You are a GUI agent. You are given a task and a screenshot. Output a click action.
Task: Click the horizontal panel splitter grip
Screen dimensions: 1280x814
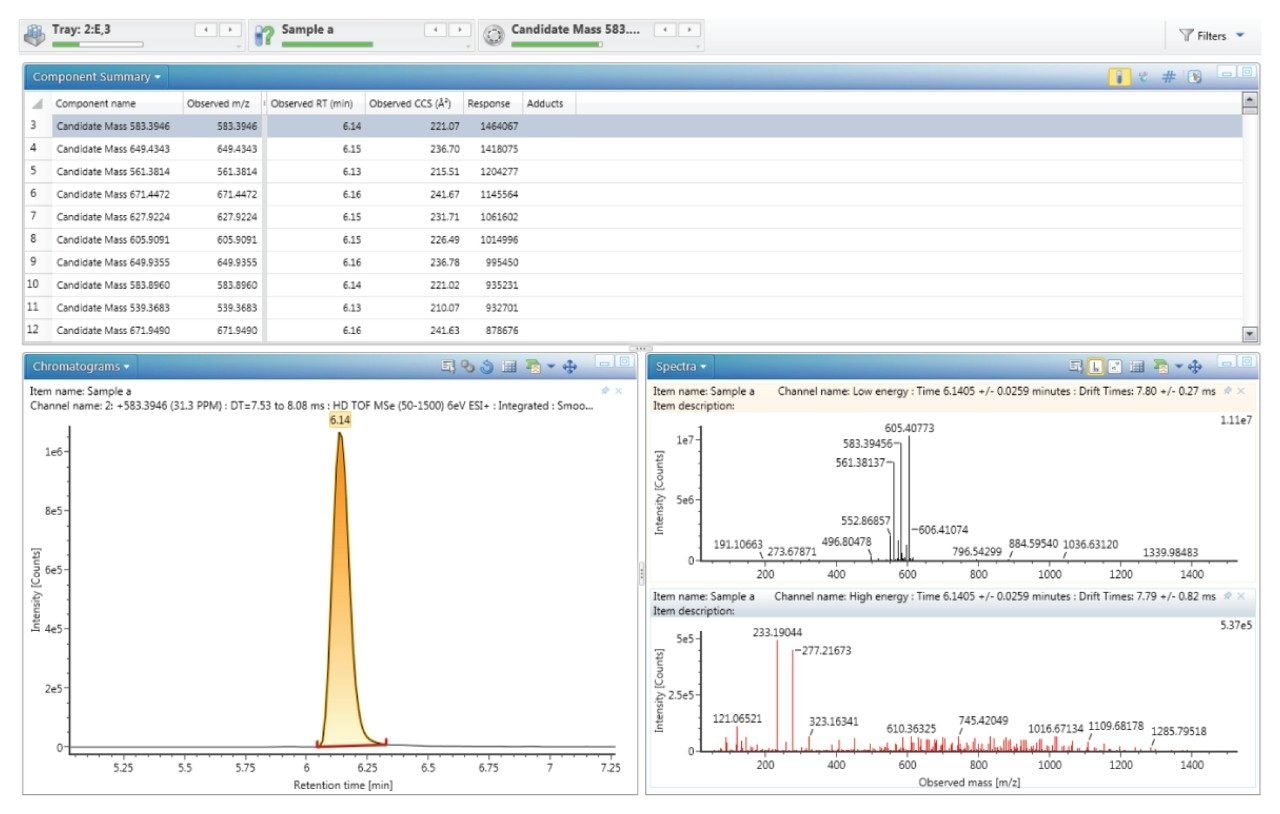pyautogui.click(x=640, y=348)
